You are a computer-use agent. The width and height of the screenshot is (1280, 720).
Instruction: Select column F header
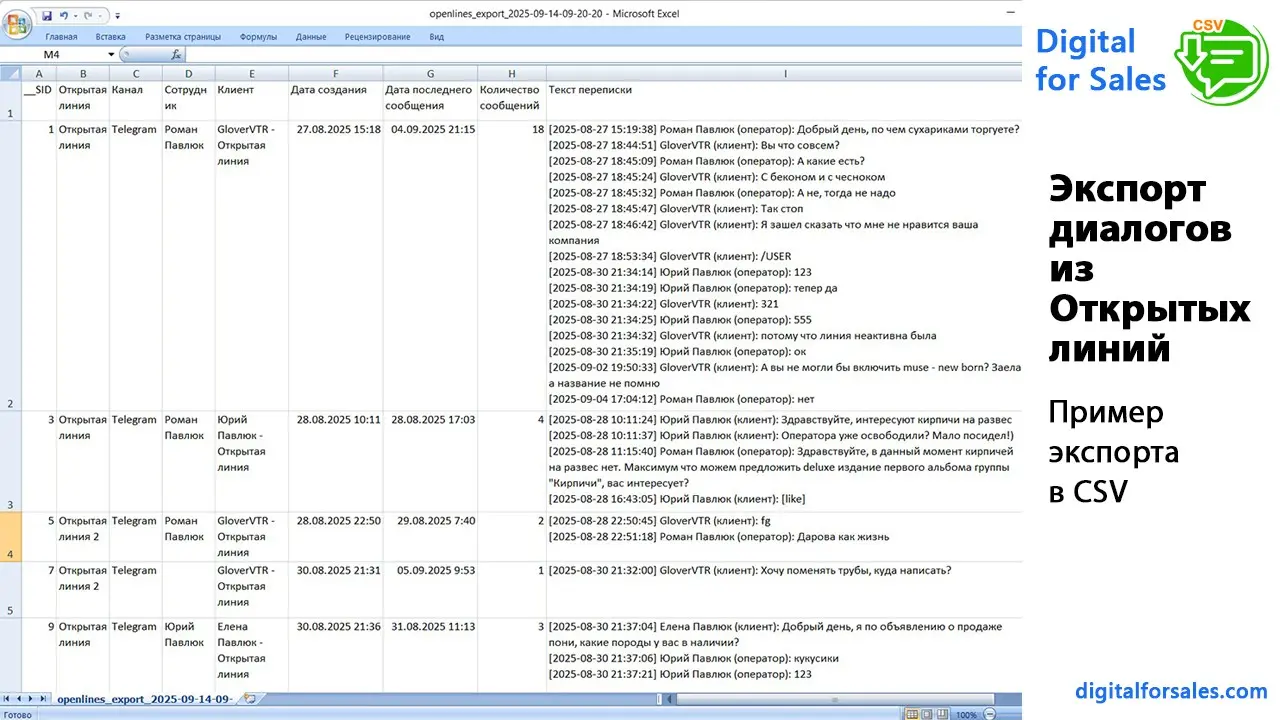coord(336,73)
